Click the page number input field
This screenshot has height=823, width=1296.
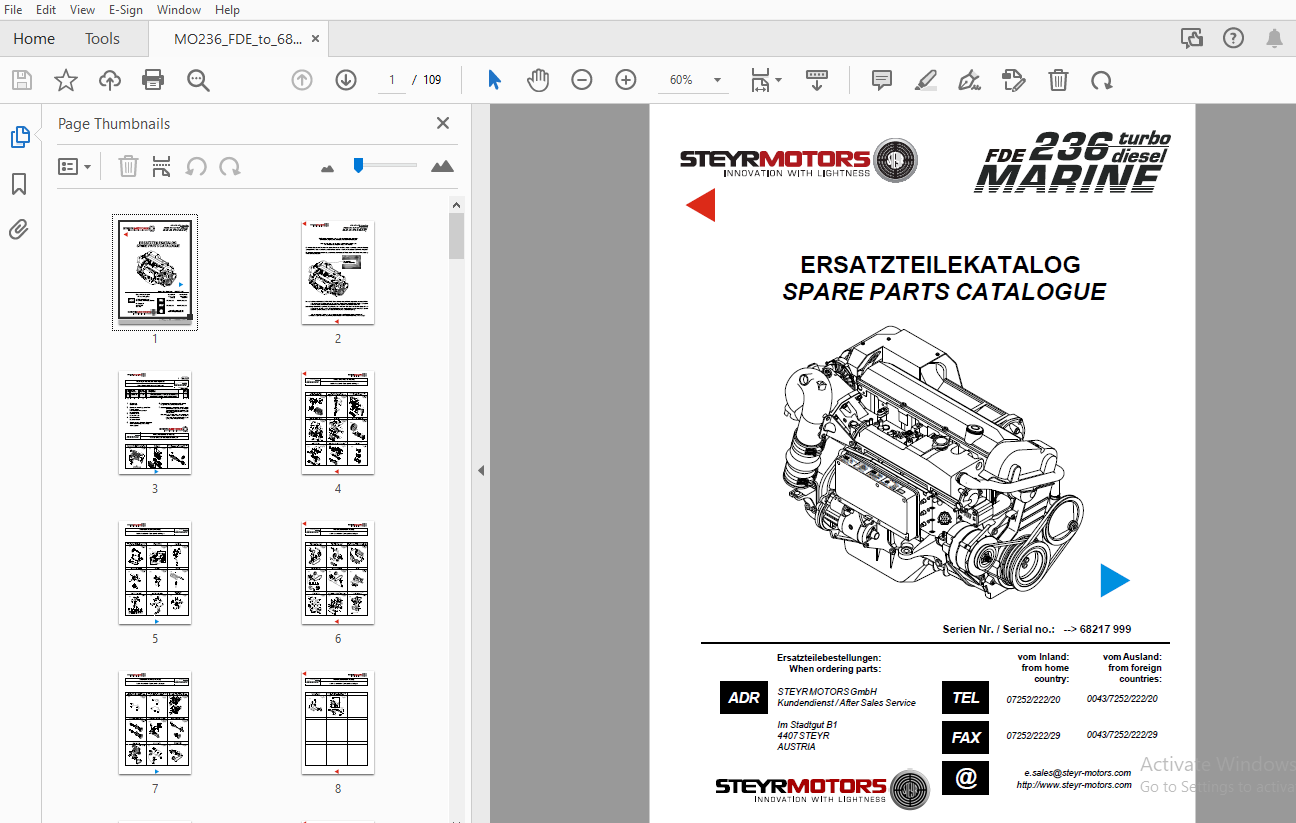392,80
